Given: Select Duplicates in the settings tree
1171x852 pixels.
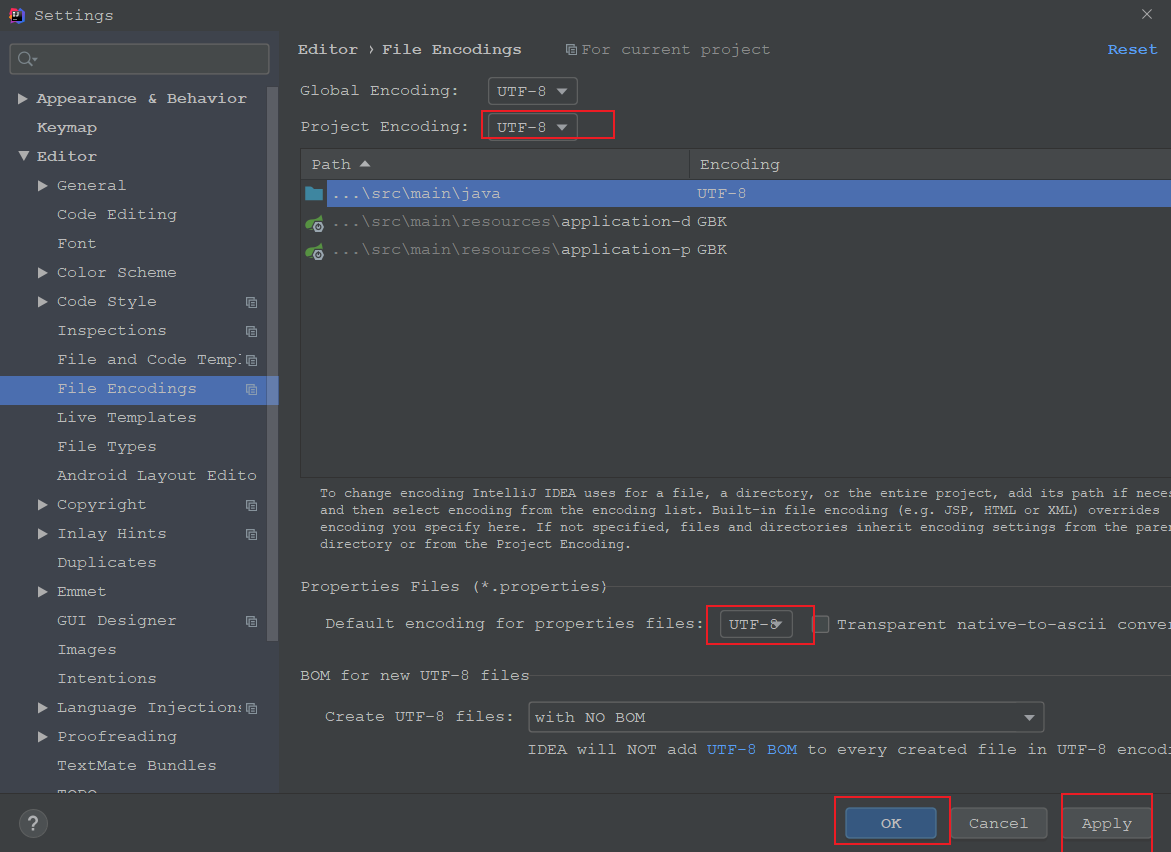Looking at the screenshot, I should coord(107,562).
